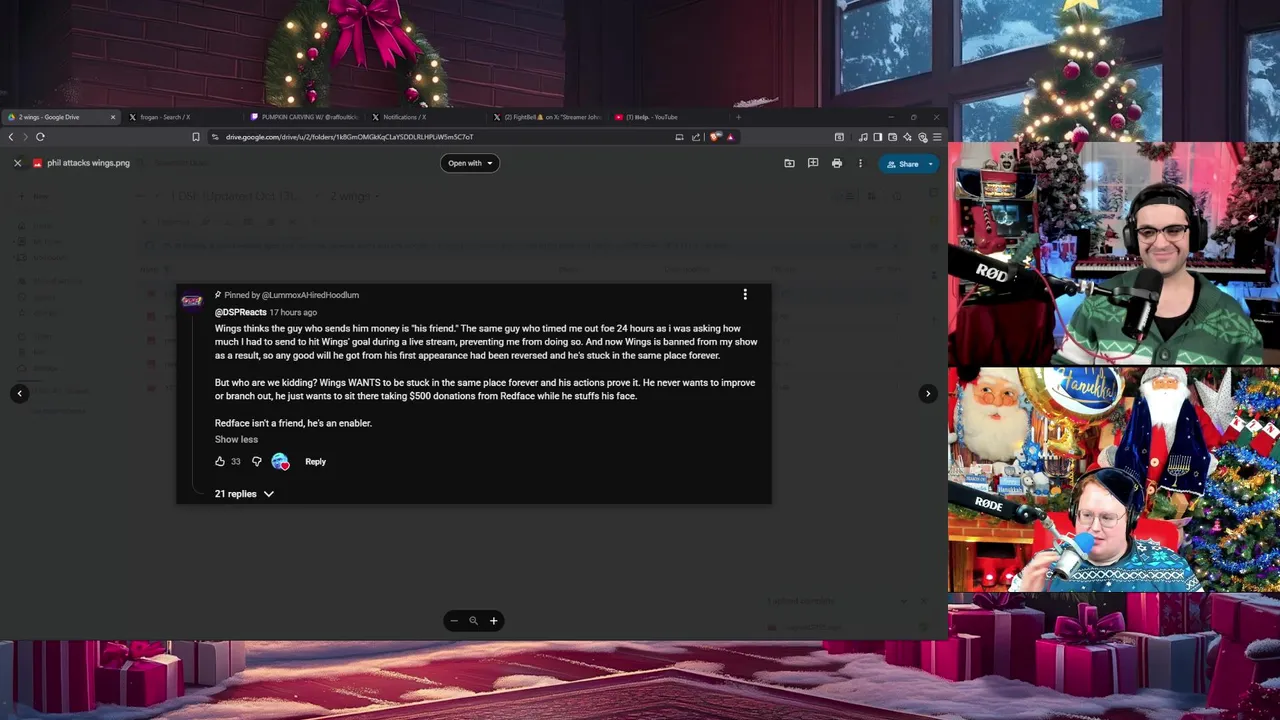Open a new browser tab

pyautogui.click(x=738, y=117)
